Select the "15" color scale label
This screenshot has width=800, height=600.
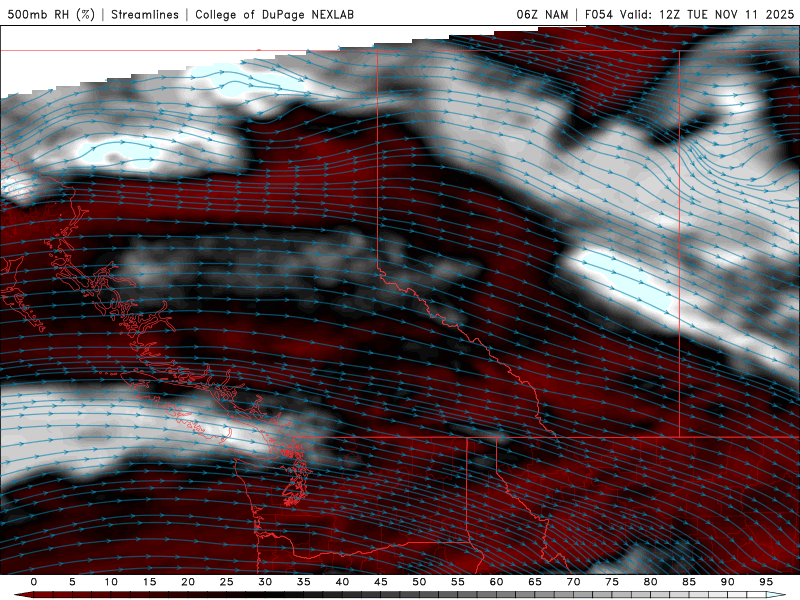click(149, 582)
